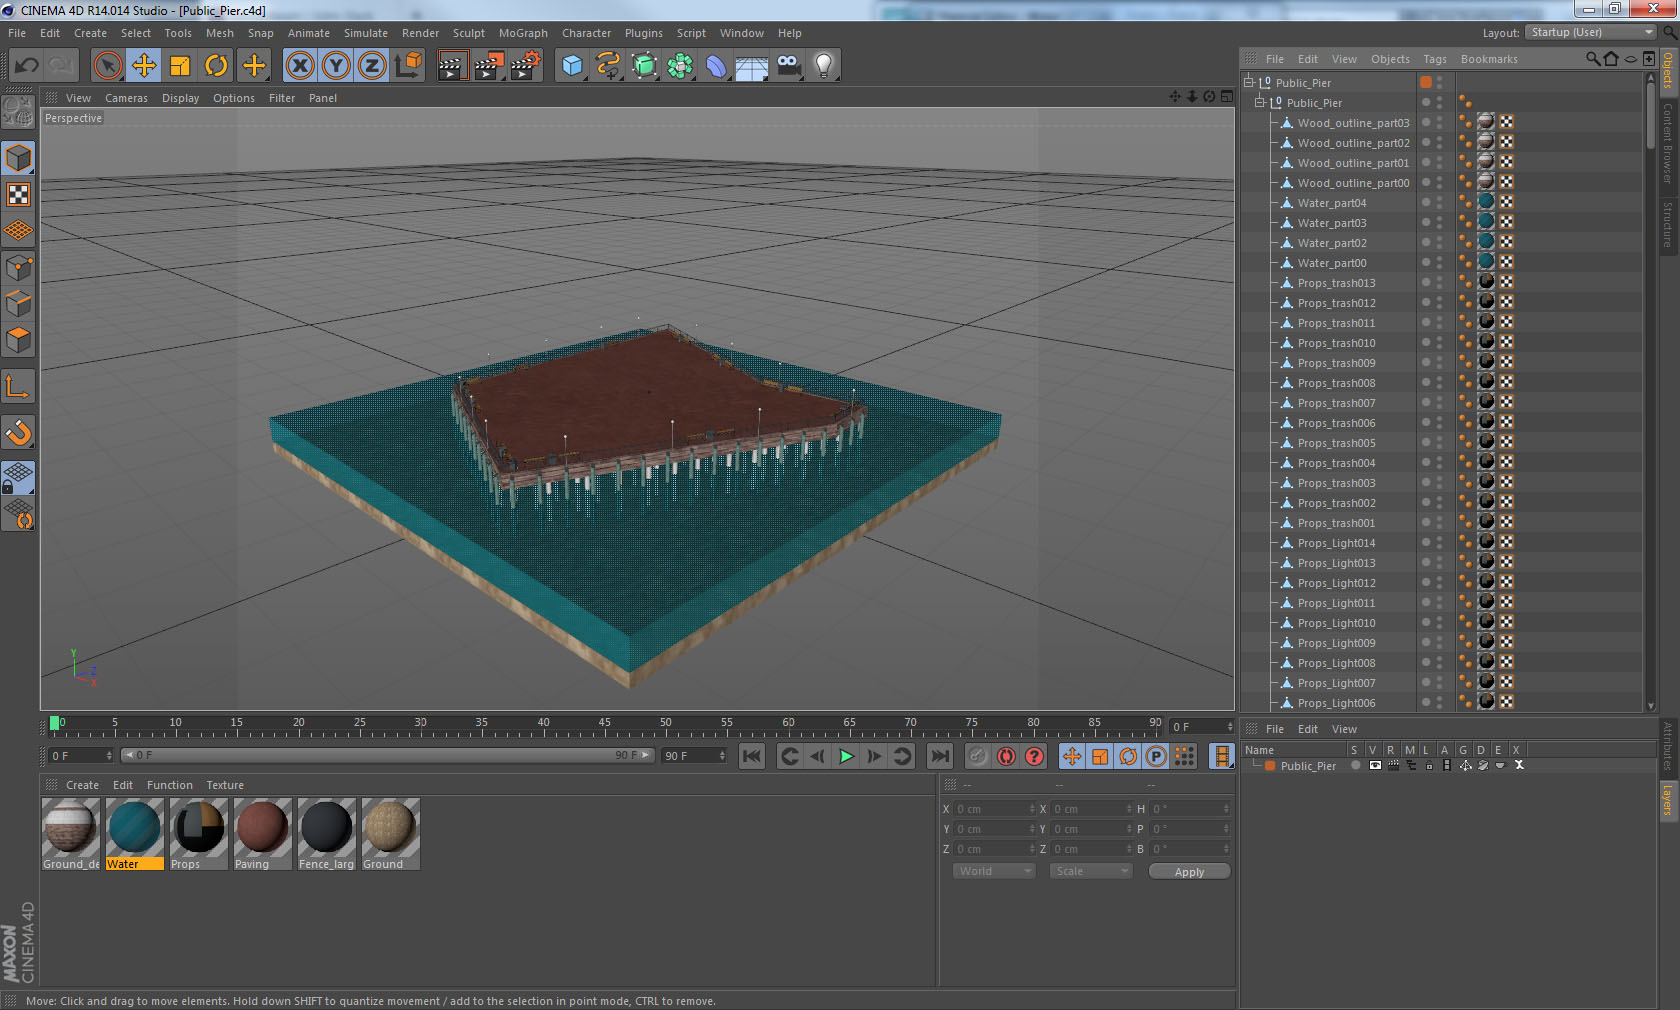The height and width of the screenshot is (1010, 1680).
Task: Add an Array modeling object
Action: [x=680, y=66]
